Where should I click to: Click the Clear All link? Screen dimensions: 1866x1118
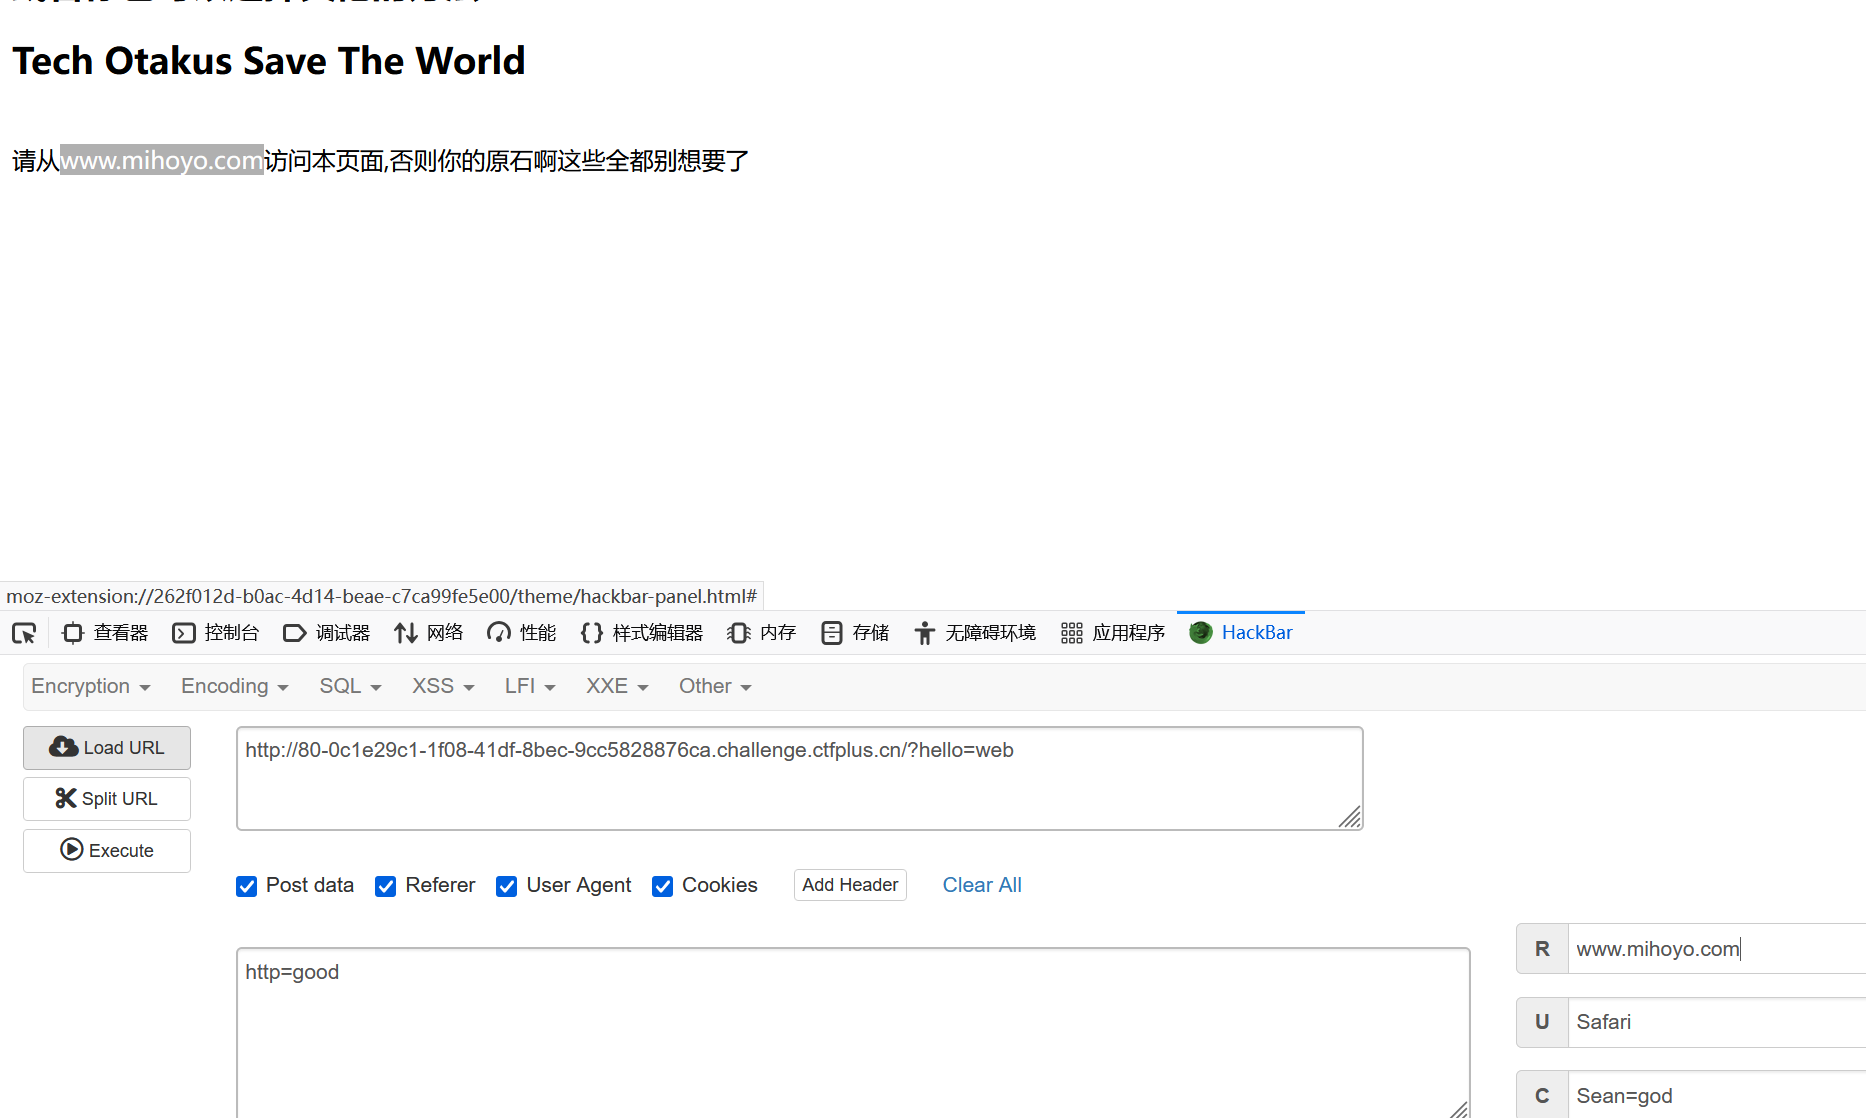(x=982, y=885)
